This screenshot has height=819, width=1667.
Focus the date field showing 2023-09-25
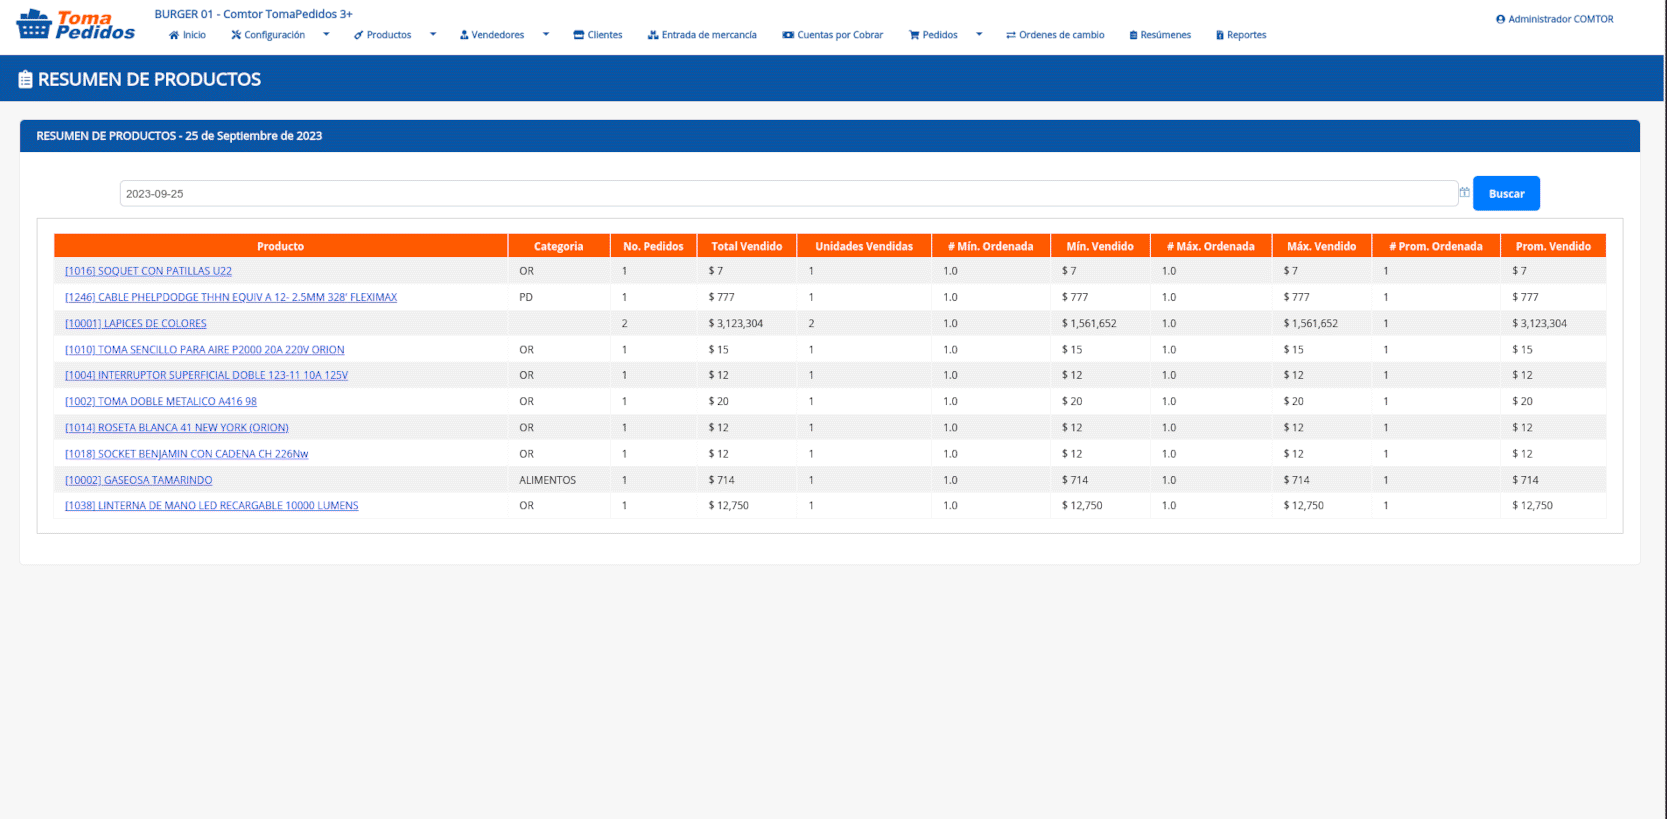click(788, 194)
